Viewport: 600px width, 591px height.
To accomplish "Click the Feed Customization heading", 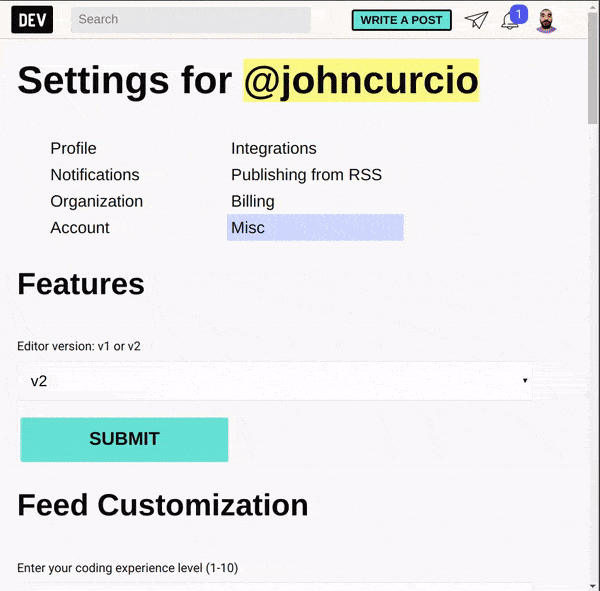I will coord(163,505).
